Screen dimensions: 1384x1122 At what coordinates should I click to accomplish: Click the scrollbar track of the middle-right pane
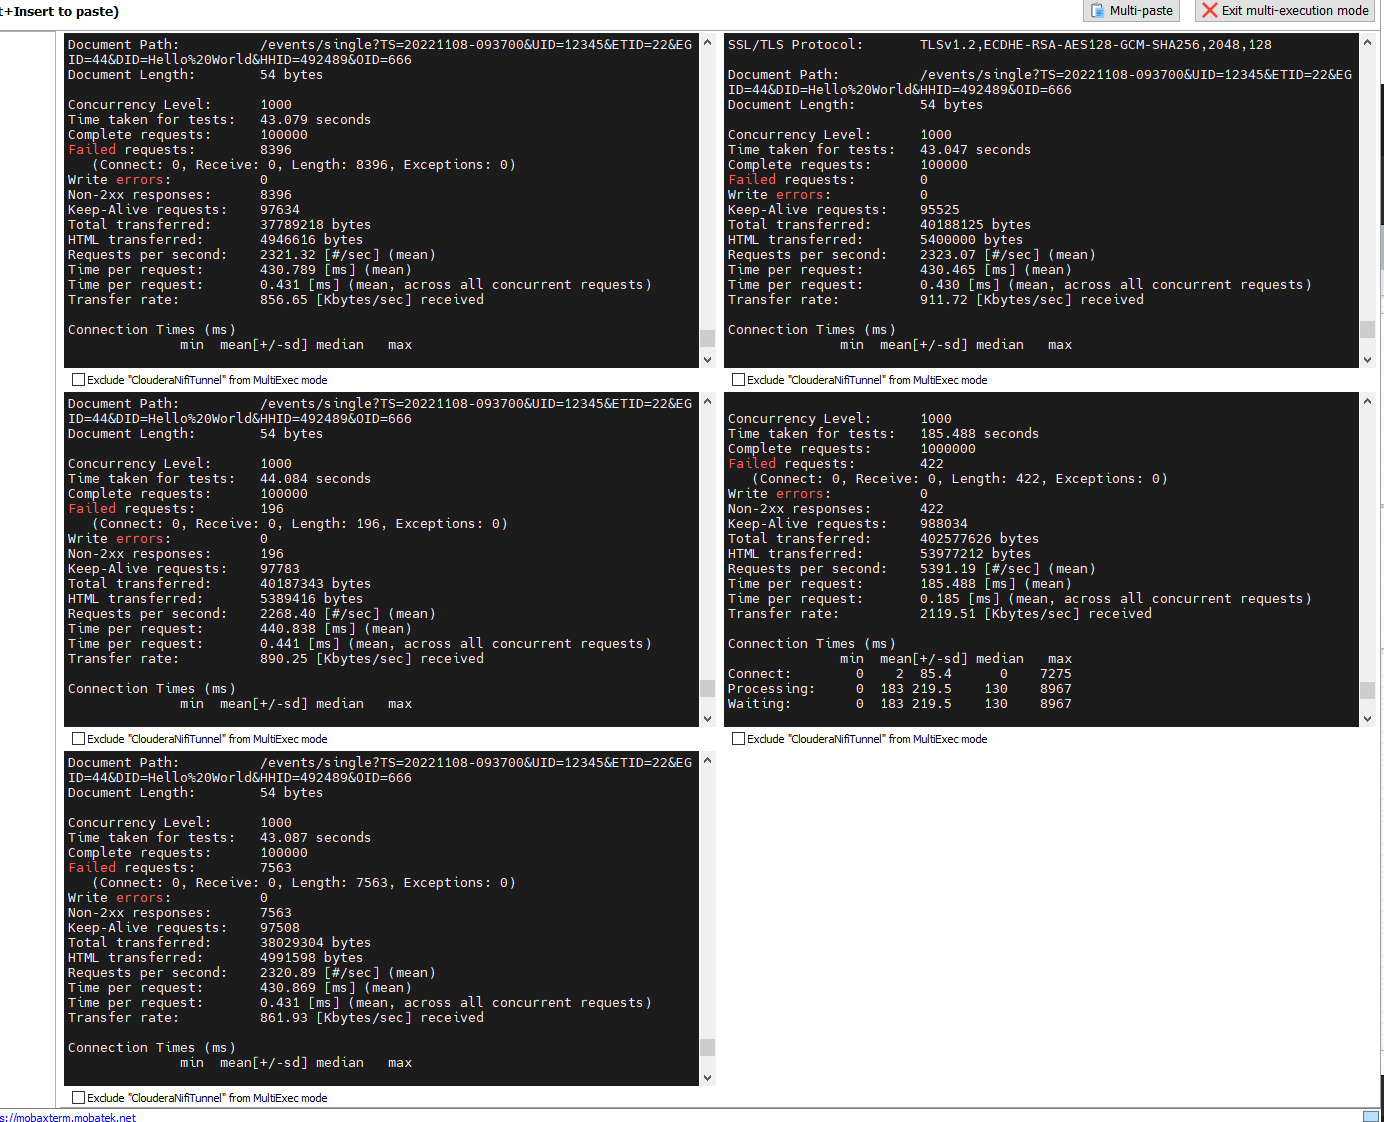coord(1368,550)
